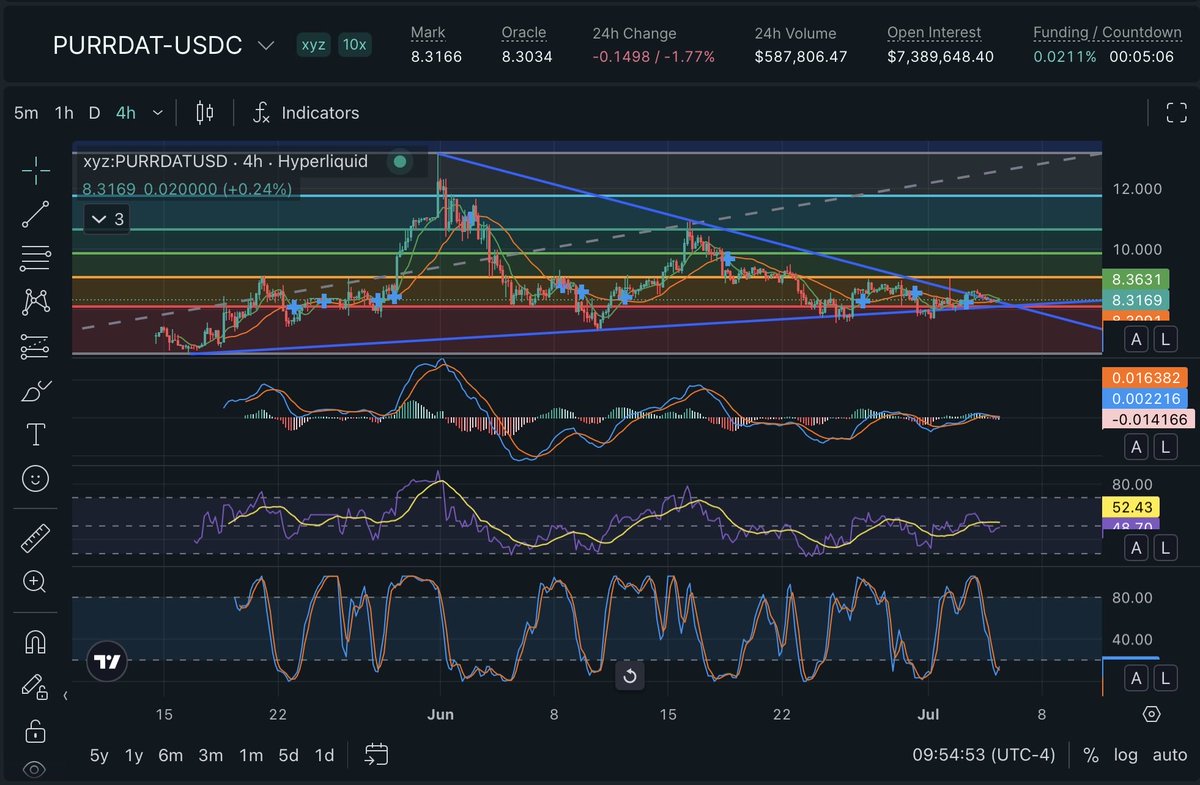
Task: Open the timeframe dropdown next to 4h
Action: [157, 113]
